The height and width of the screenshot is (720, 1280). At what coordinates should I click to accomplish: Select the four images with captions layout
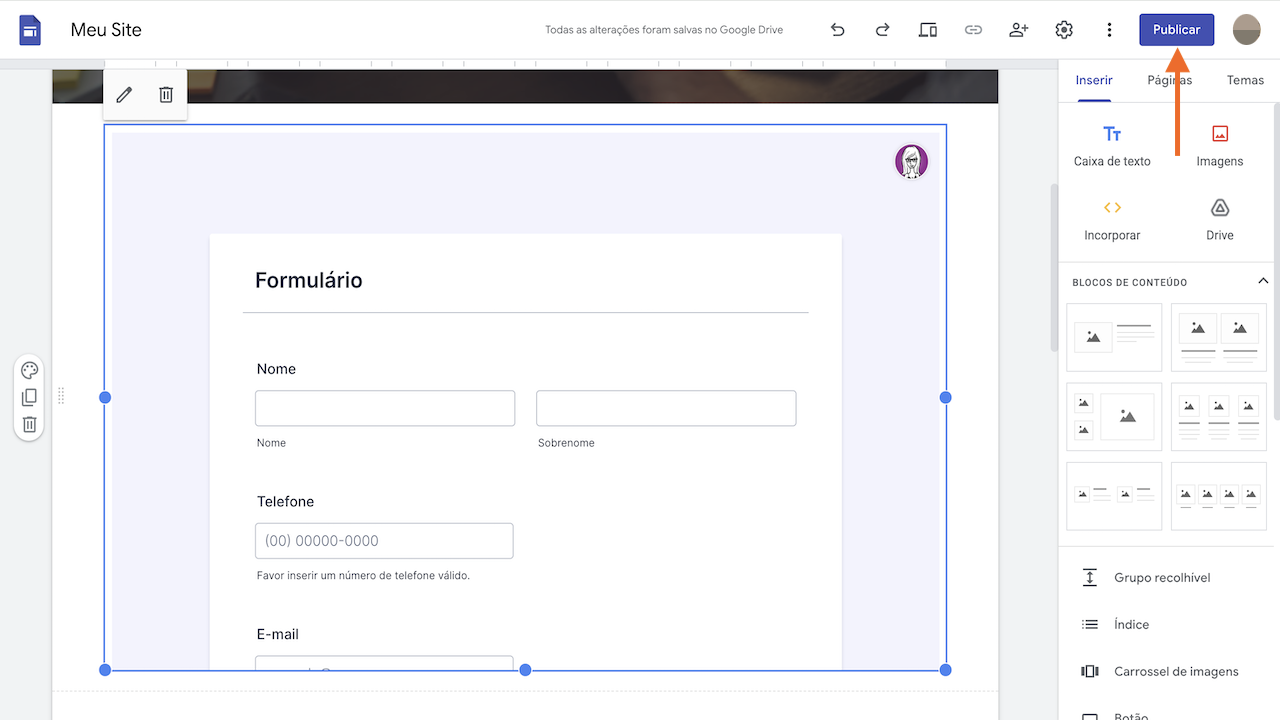tap(1218, 496)
